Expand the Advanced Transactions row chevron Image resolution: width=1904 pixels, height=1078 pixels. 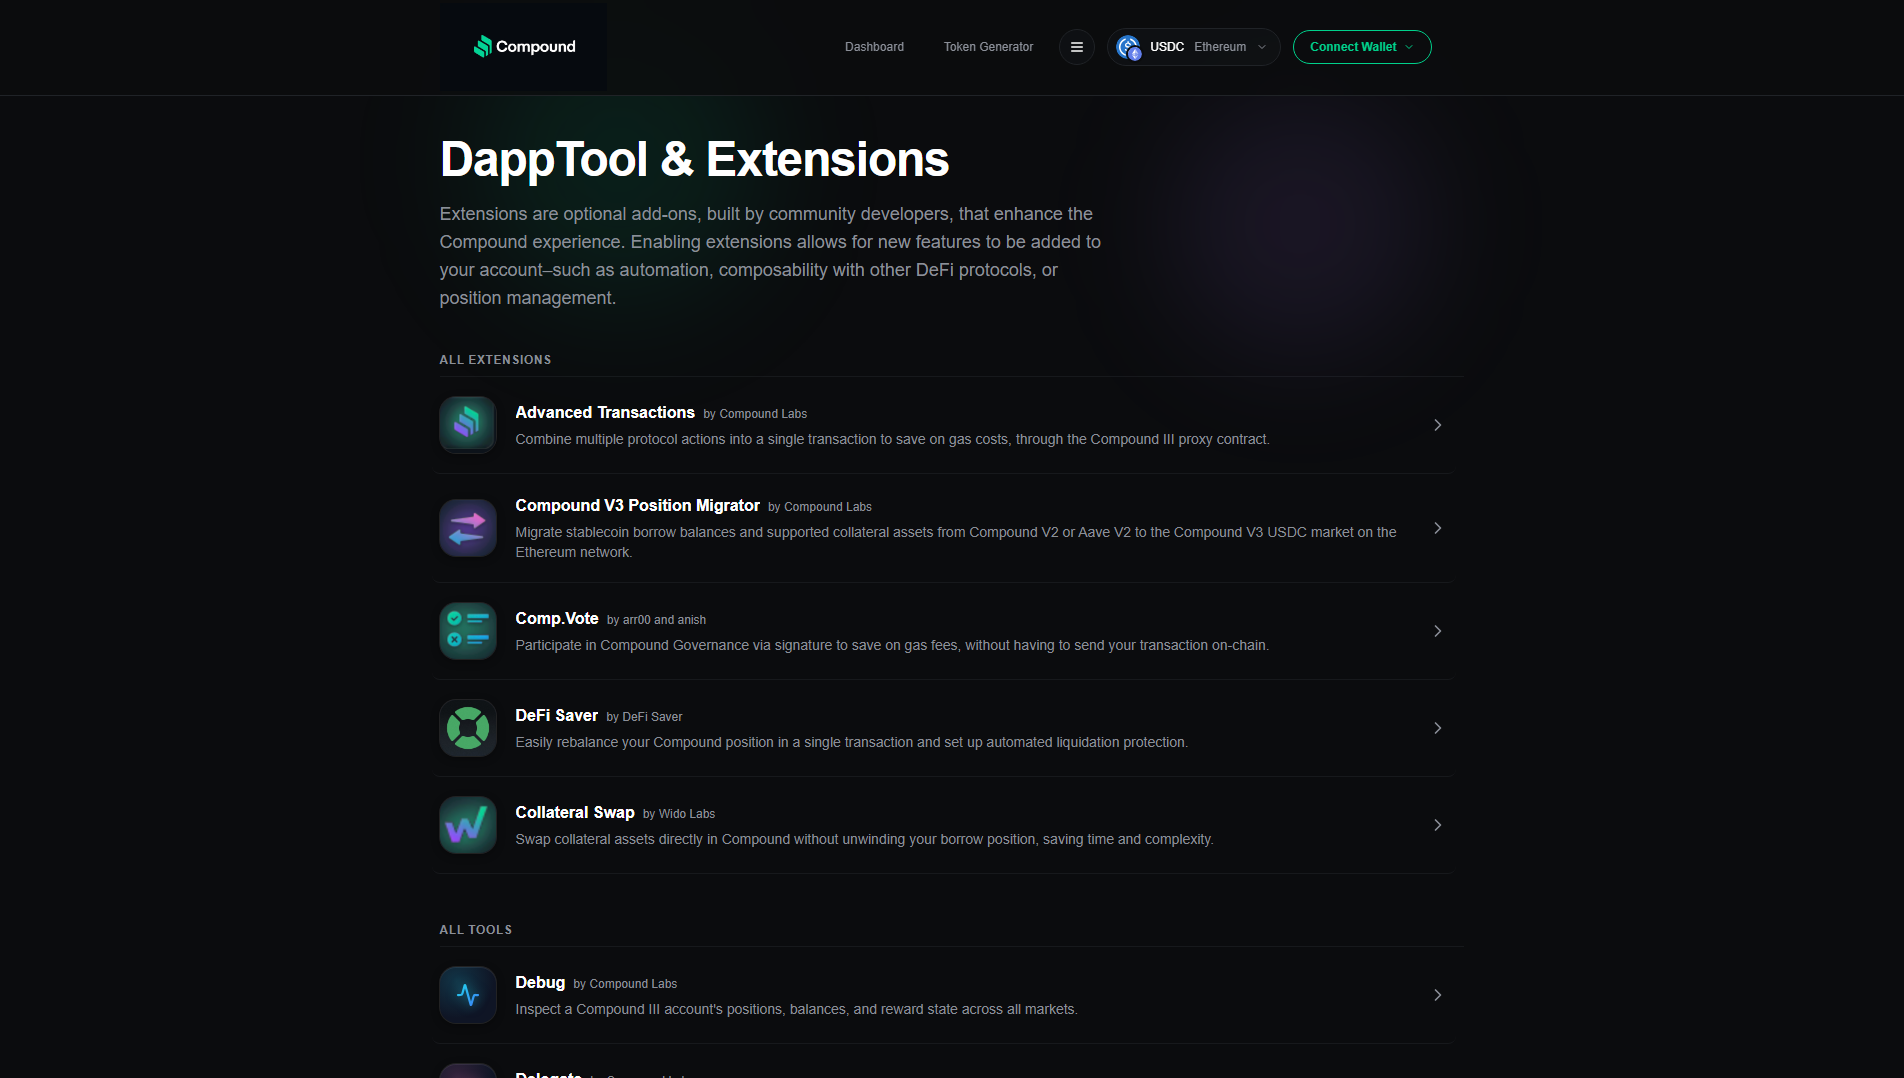pyautogui.click(x=1437, y=425)
